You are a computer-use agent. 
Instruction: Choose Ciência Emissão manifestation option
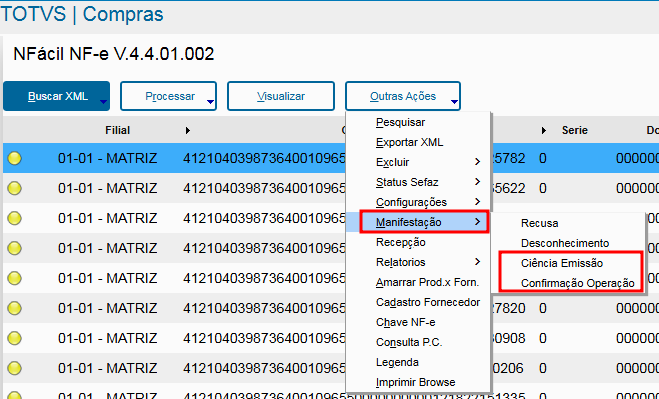tap(562, 263)
